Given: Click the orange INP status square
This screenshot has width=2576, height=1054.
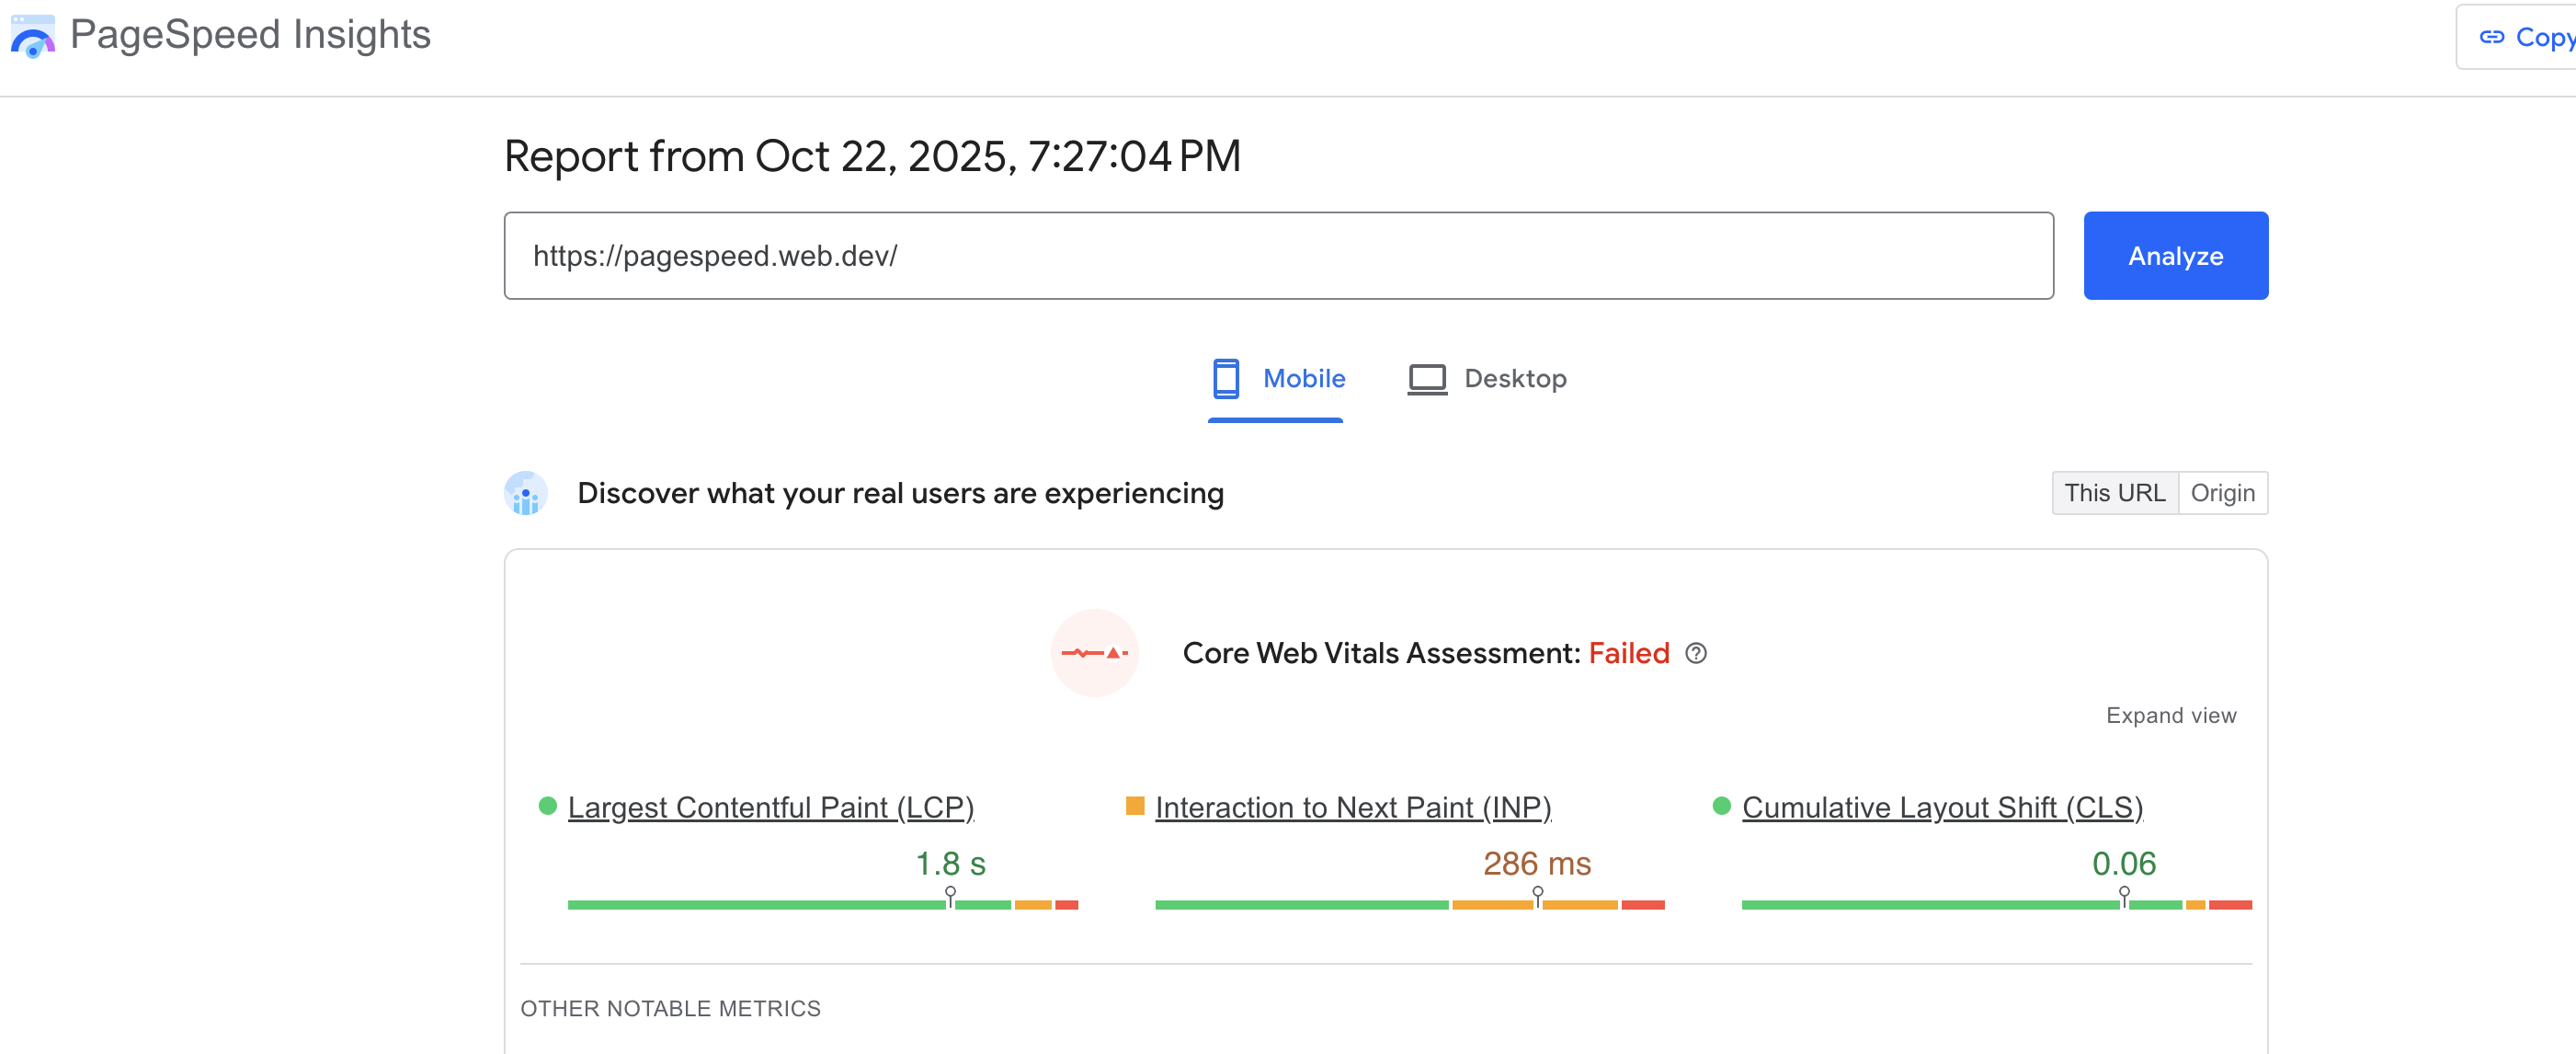Looking at the screenshot, I should click(1135, 806).
